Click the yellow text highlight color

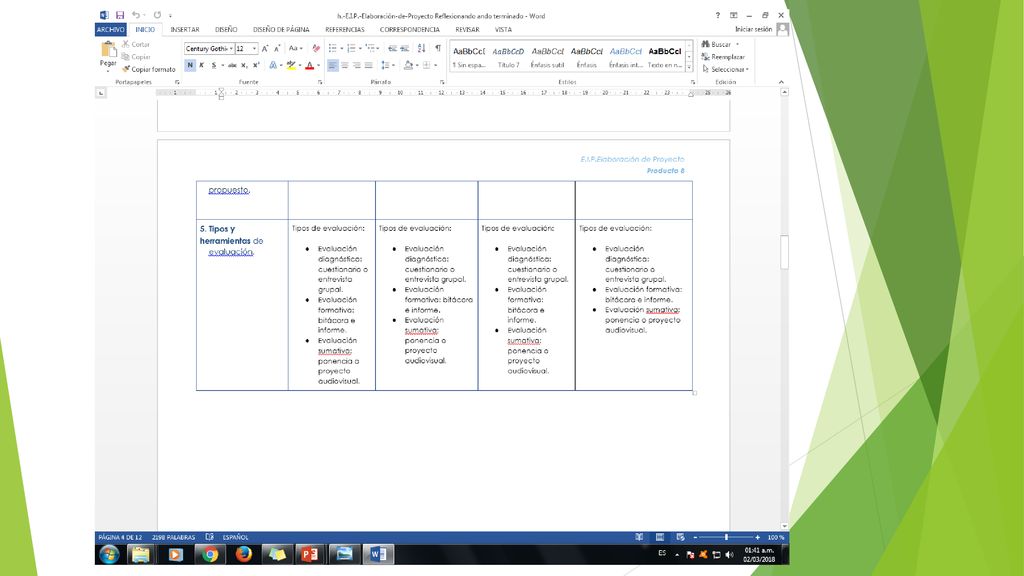click(x=291, y=65)
